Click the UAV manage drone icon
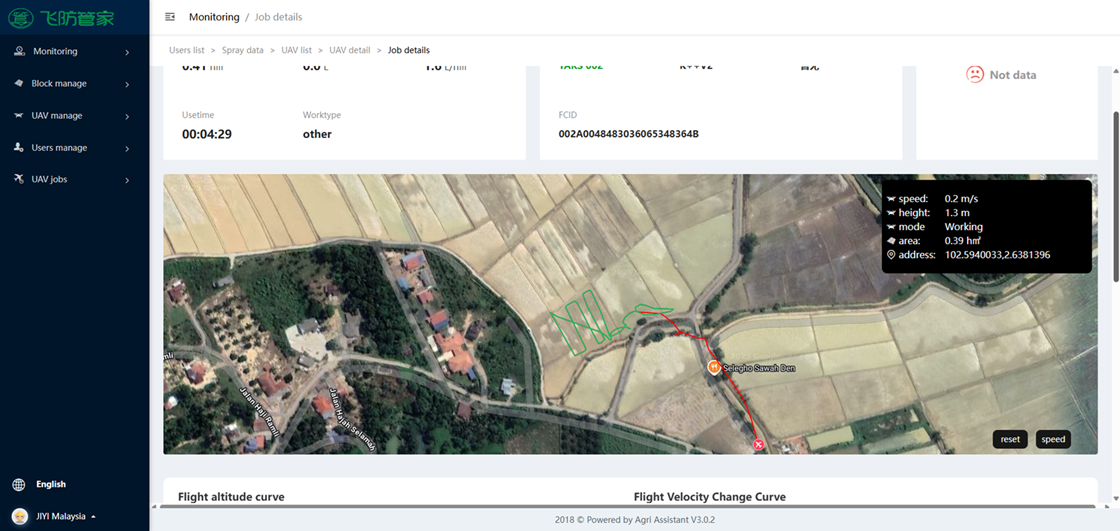Screen dimensions: 1120x531 [x=20, y=115]
